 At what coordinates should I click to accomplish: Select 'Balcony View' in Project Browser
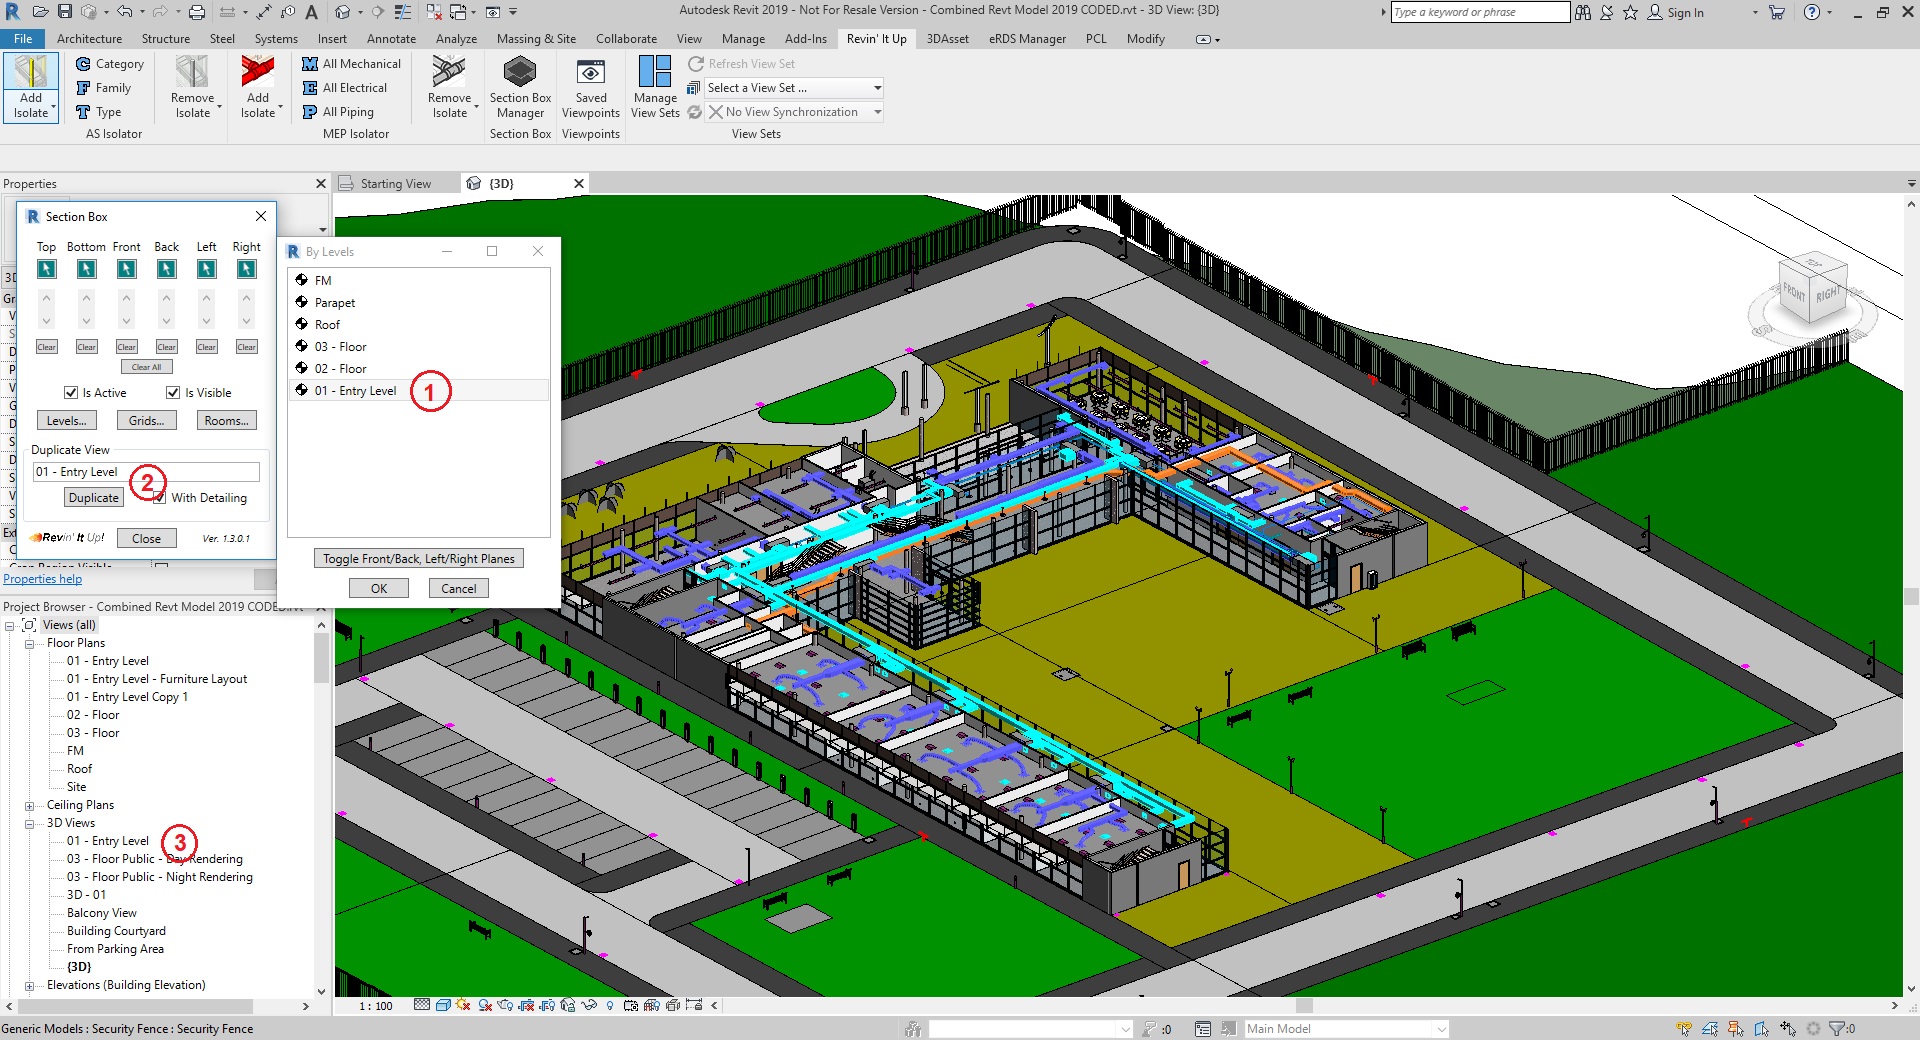tap(102, 913)
